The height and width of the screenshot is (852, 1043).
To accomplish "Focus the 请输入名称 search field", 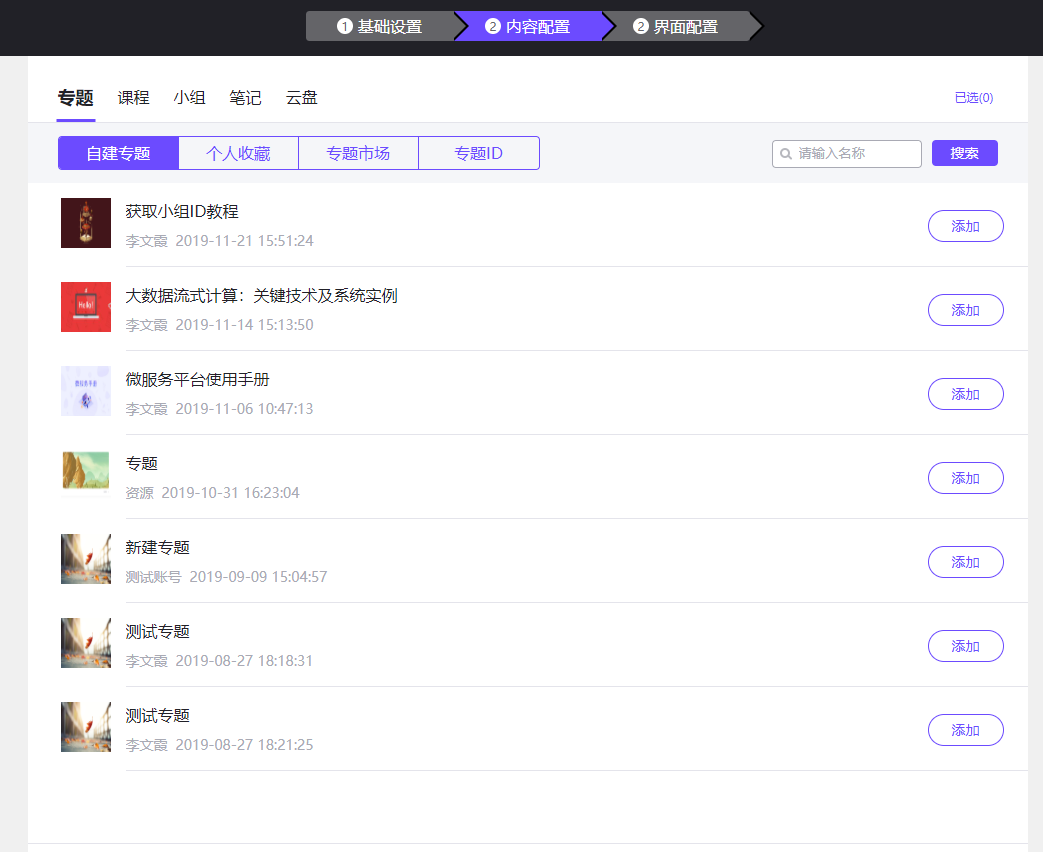I will click(x=847, y=154).
